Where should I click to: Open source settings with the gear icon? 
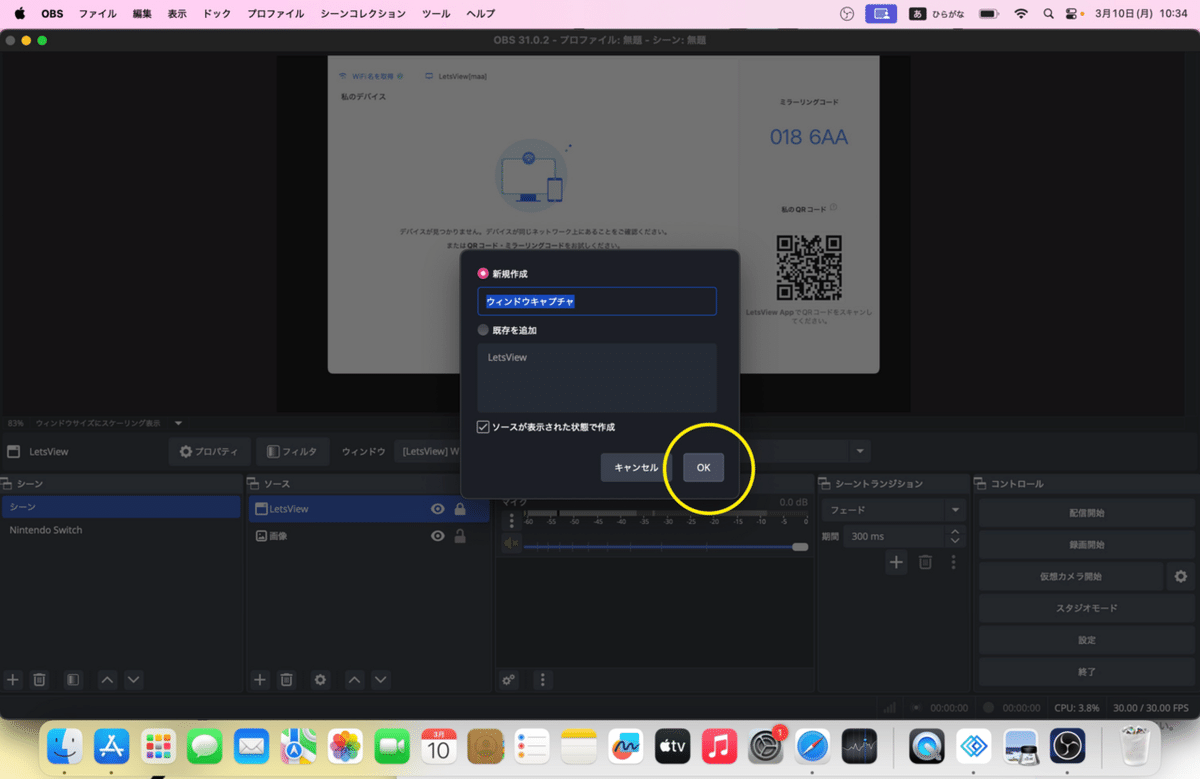(319, 680)
